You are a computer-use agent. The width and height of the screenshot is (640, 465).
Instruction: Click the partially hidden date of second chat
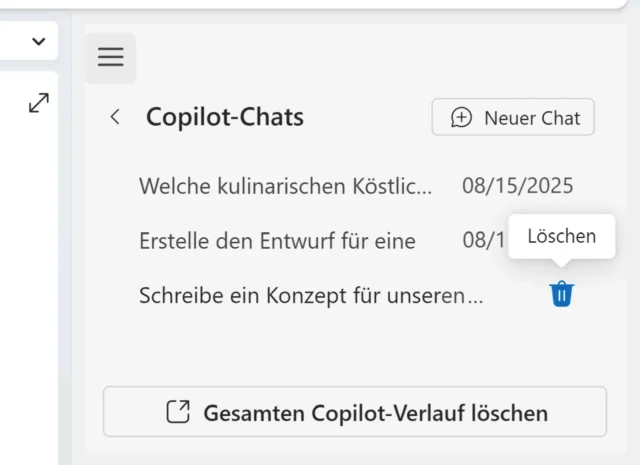(482, 240)
